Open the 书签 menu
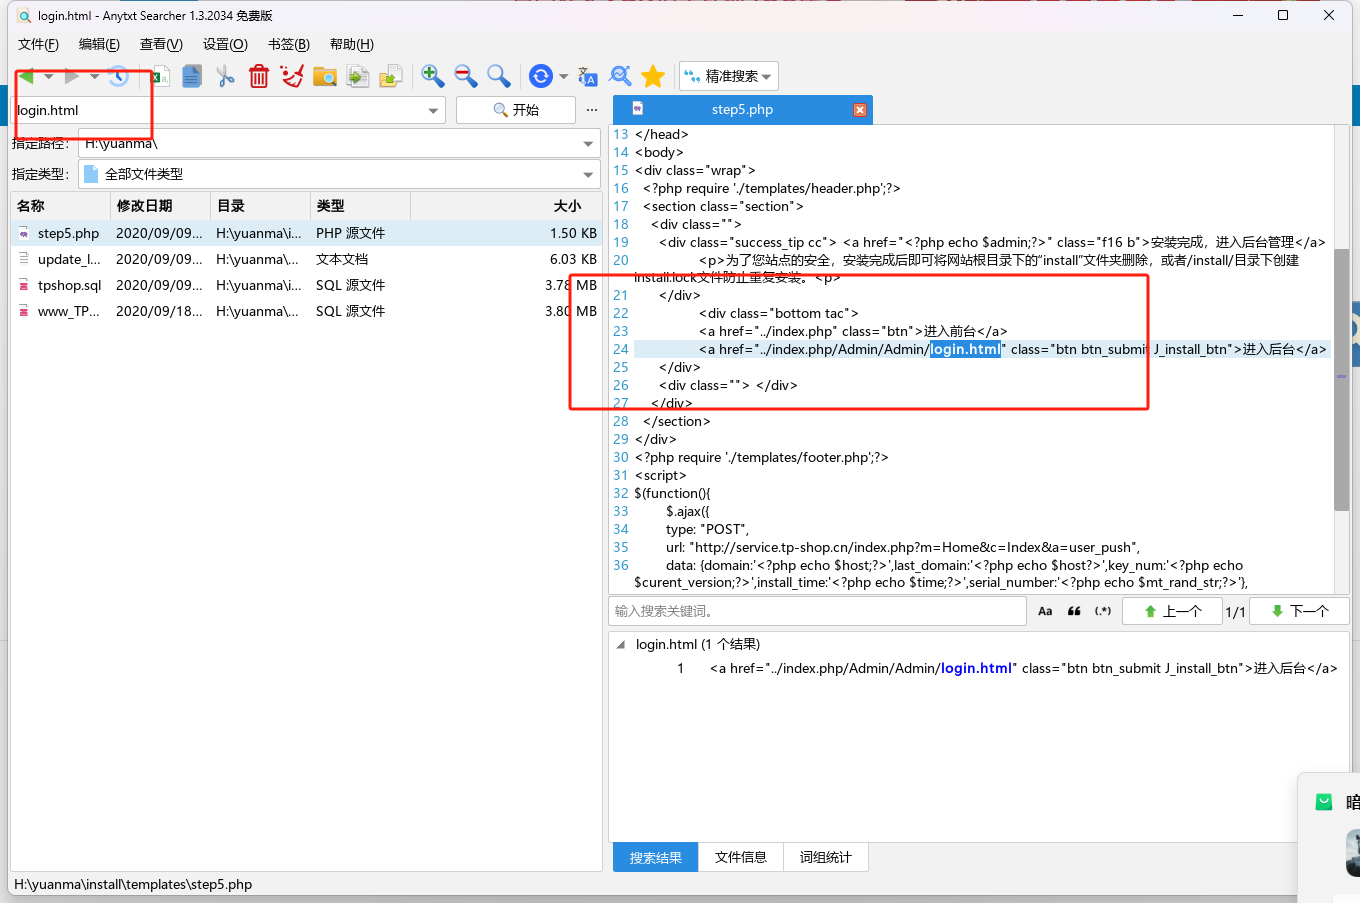This screenshot has height=903, width=1360. 288,44
